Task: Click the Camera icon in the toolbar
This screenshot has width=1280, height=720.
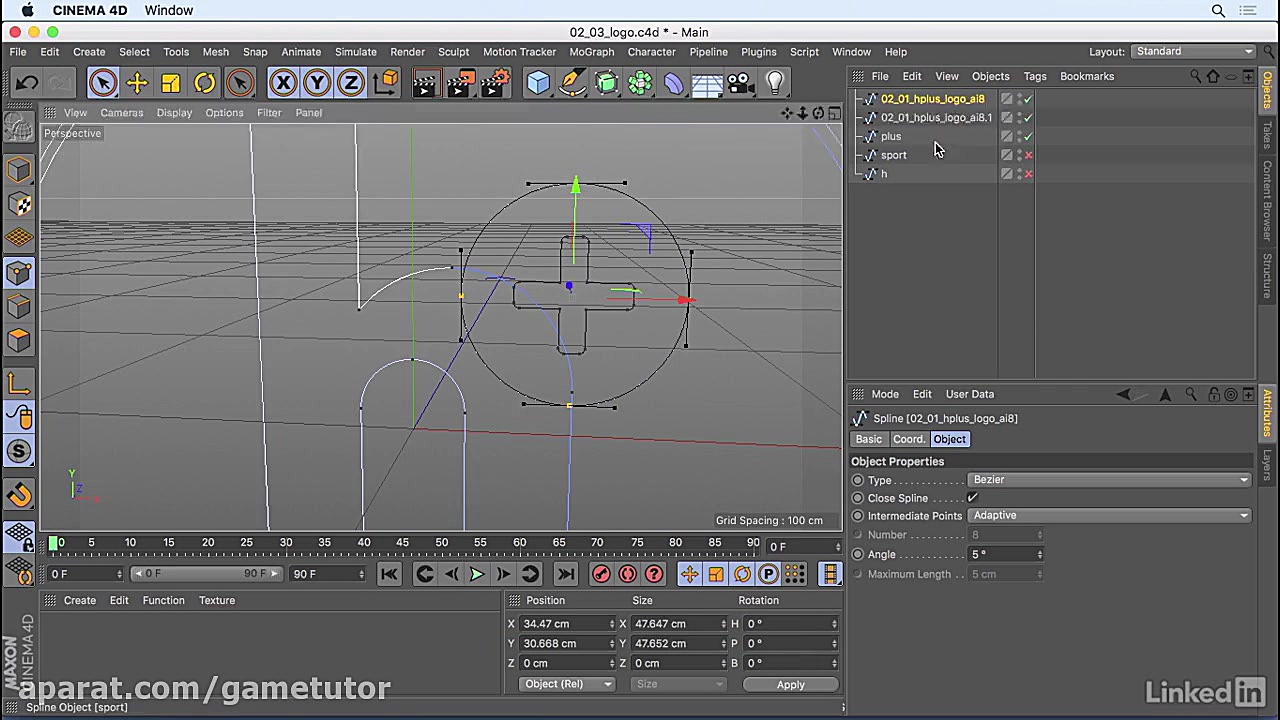Action: click(x=740, y=83)
